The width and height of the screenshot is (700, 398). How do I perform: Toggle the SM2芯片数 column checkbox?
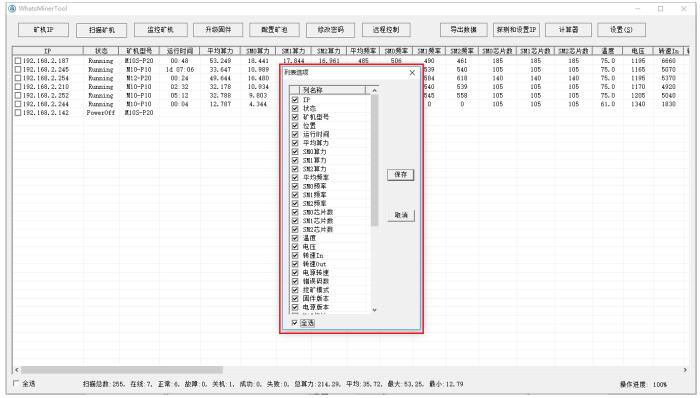coord(295,229)
